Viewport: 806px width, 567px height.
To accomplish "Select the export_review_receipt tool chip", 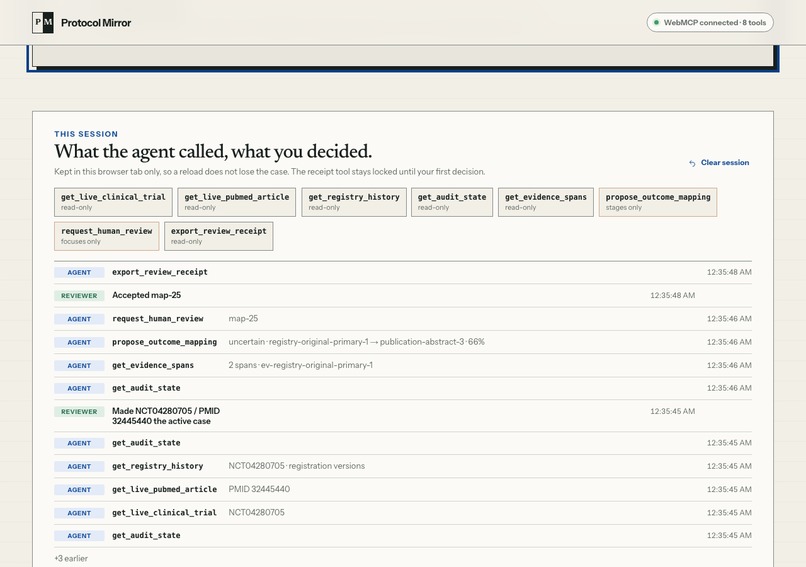I will tap(218, 236).
